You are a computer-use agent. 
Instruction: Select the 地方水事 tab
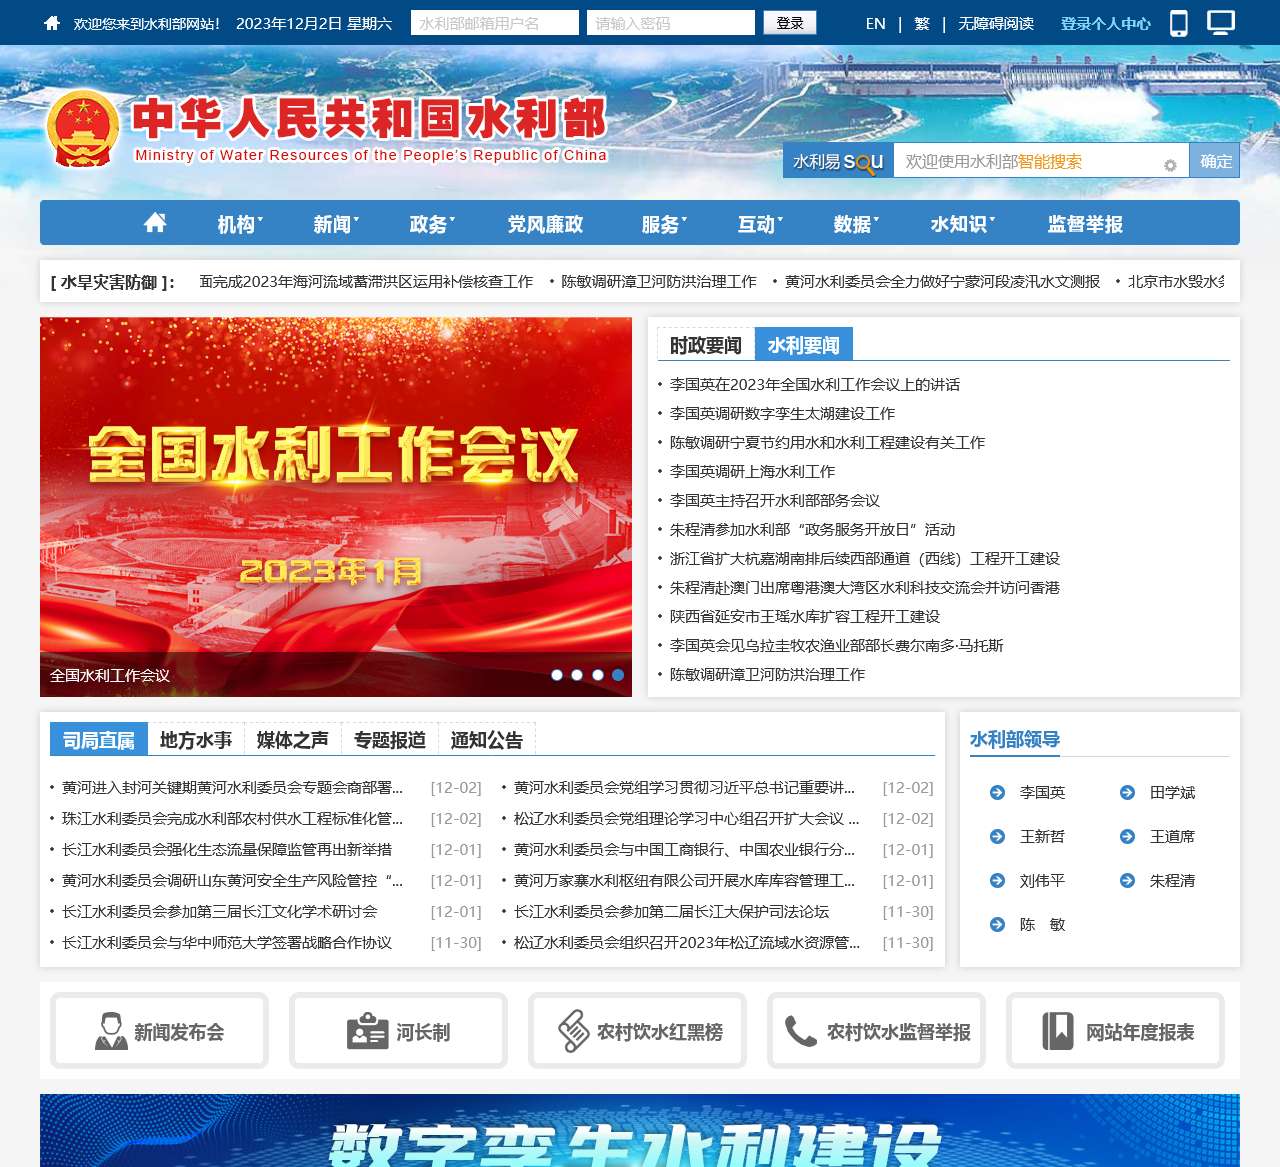click(196, 739)
